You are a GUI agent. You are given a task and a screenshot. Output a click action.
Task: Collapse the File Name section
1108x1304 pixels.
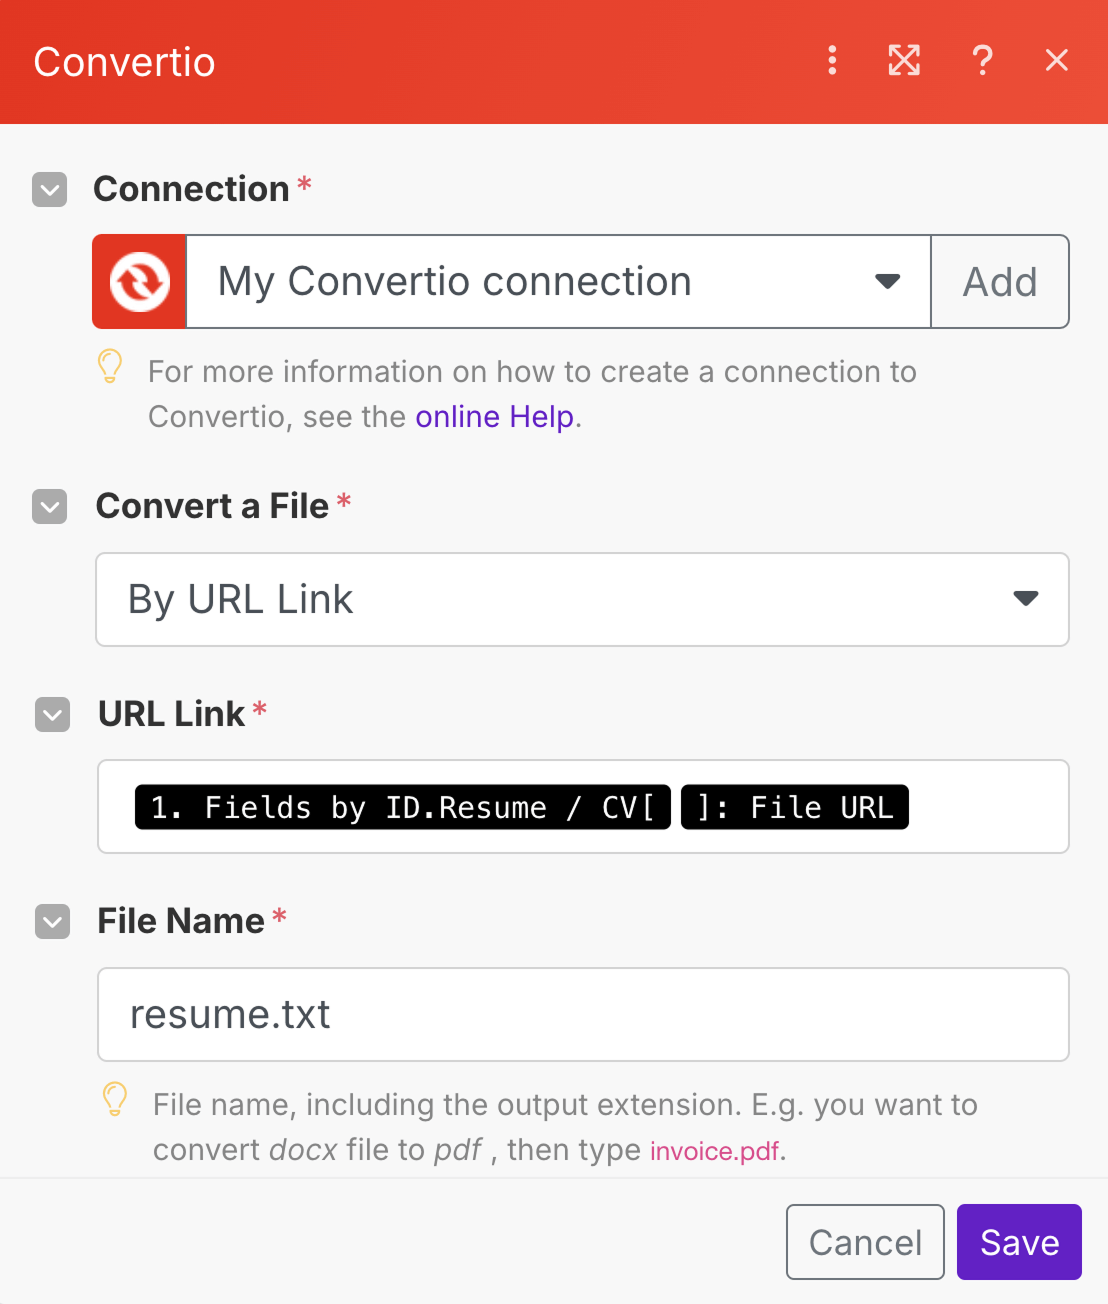pos(52,922)
